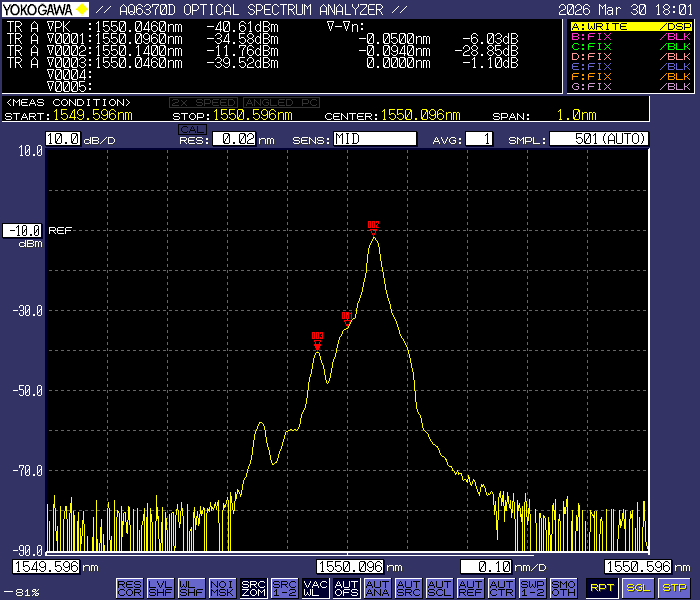700x600 pixels.
Task: Click marker 002 at the spectrum peak
Action: click(373, 227)
